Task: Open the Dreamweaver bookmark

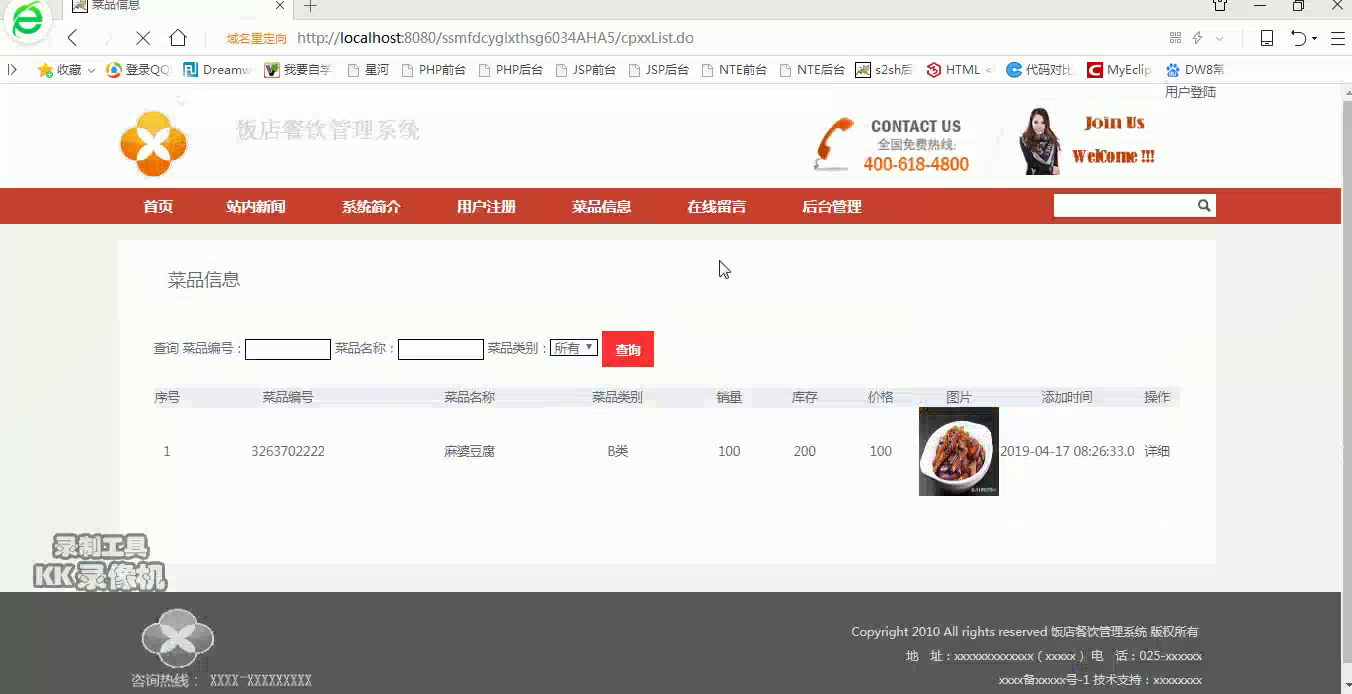Action: tap(217, 70)
